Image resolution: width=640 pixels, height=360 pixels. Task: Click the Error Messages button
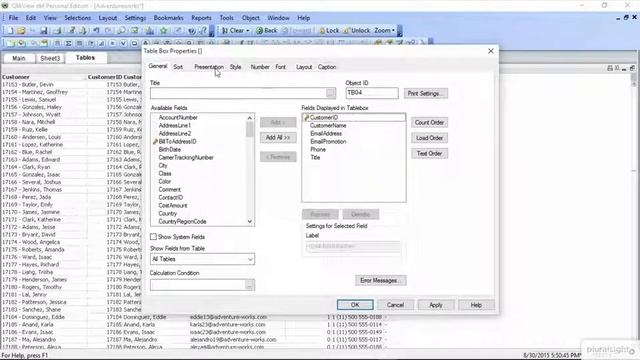click(381, 280)
